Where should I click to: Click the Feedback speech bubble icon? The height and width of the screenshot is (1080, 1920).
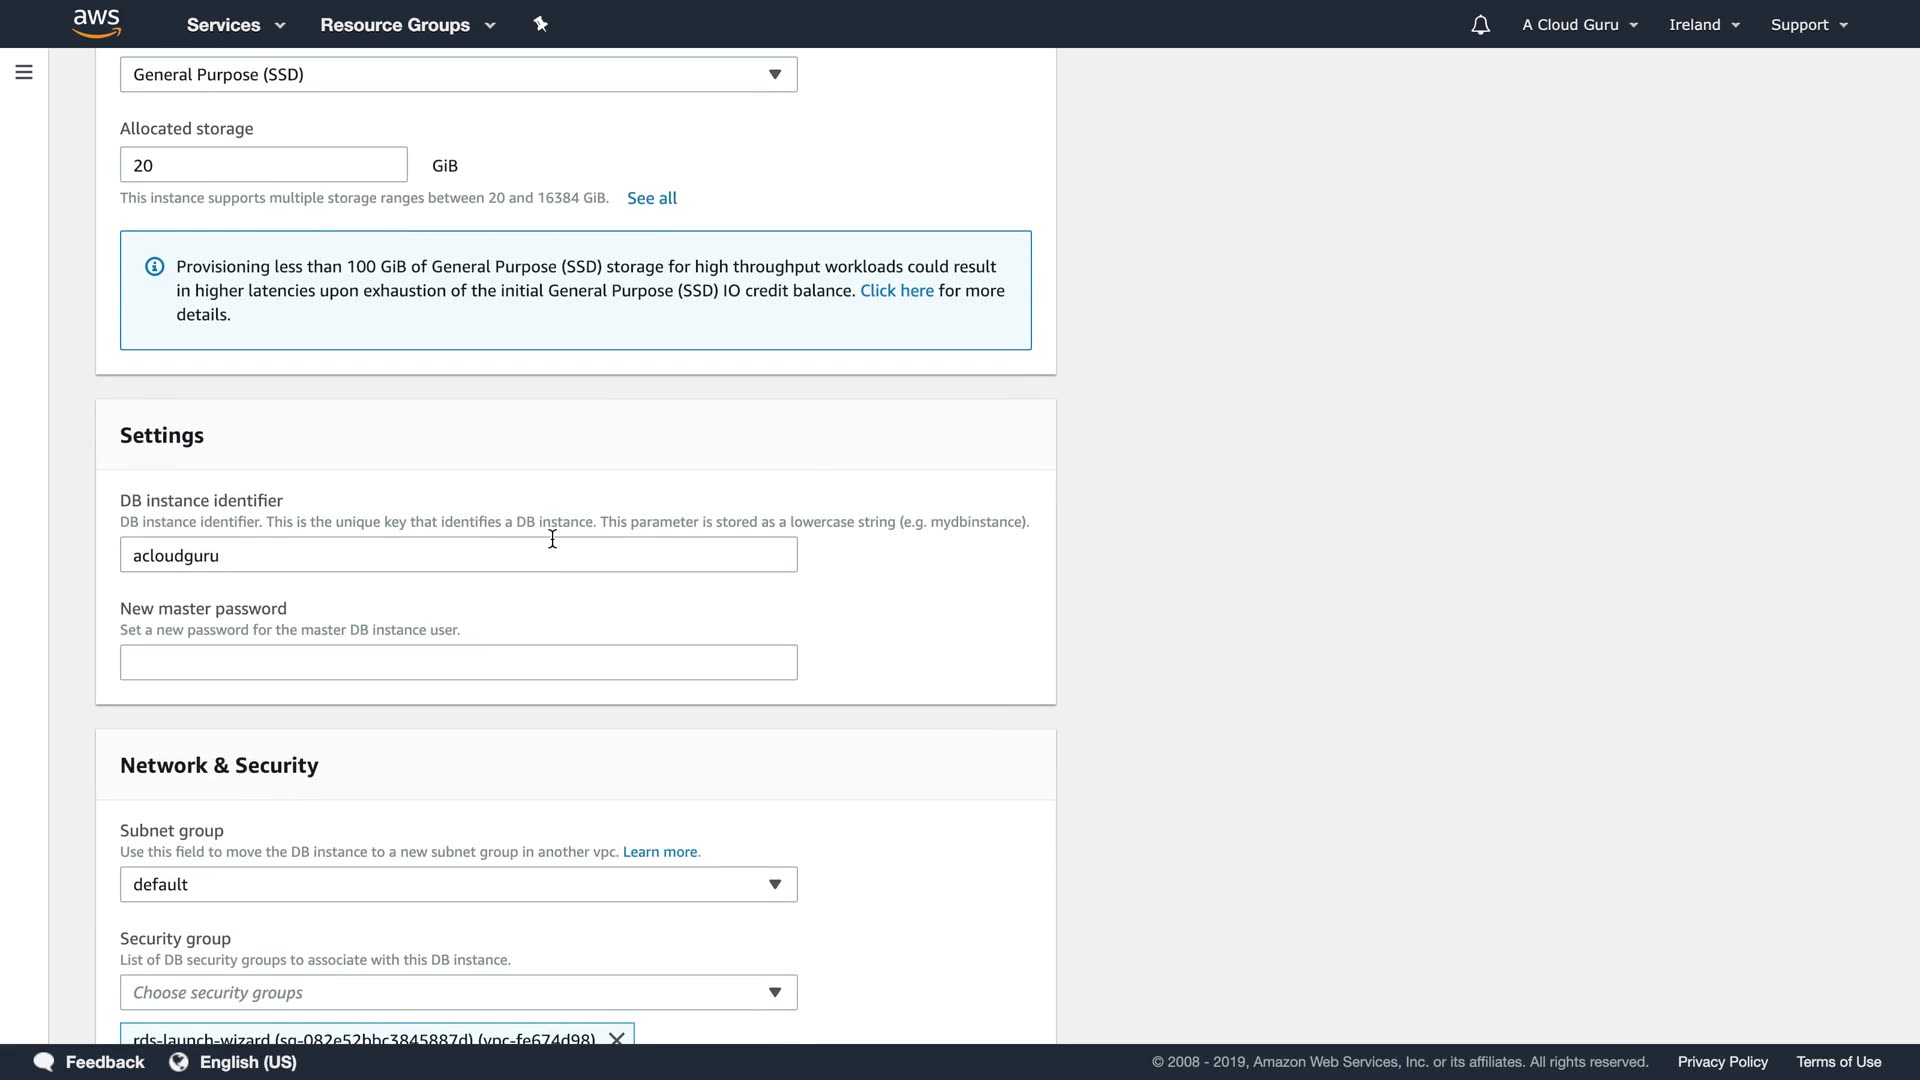(43, 1062)
